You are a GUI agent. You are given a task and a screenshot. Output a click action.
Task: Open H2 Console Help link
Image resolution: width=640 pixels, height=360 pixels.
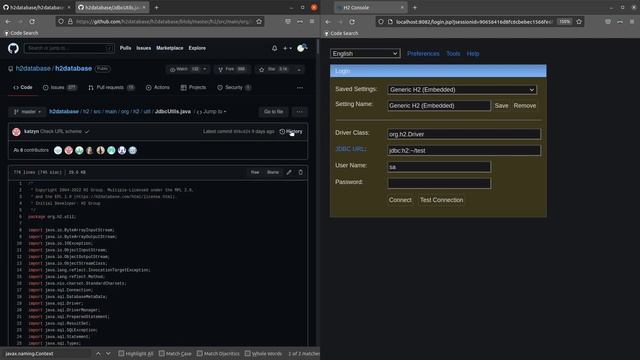click(473, 53)
